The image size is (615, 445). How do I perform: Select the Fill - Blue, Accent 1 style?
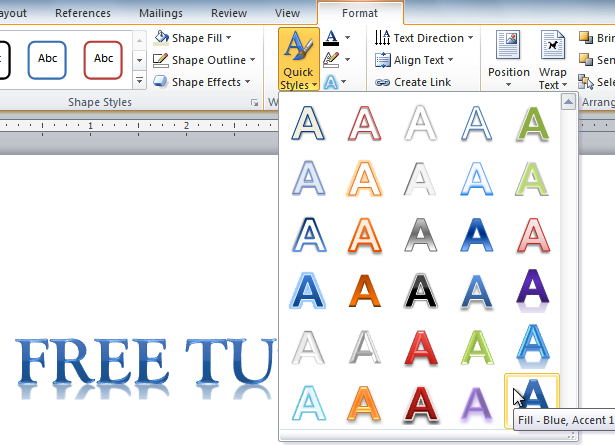coord(533,398)
